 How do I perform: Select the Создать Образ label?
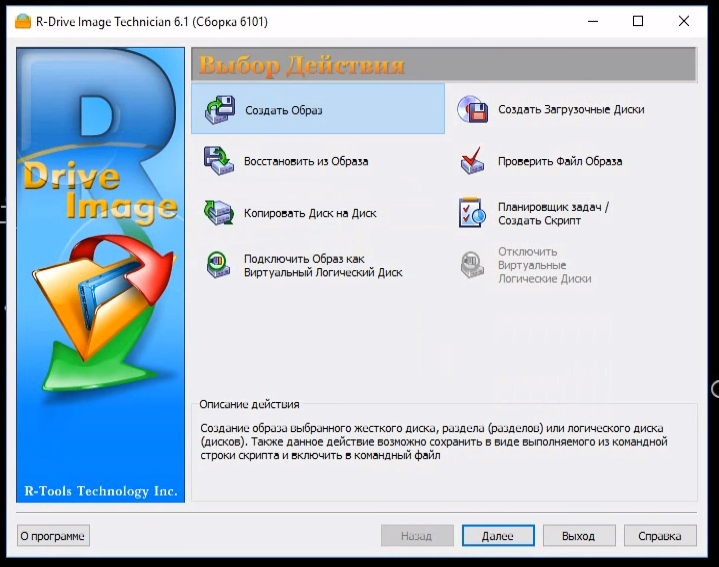[x=284, y=110]
